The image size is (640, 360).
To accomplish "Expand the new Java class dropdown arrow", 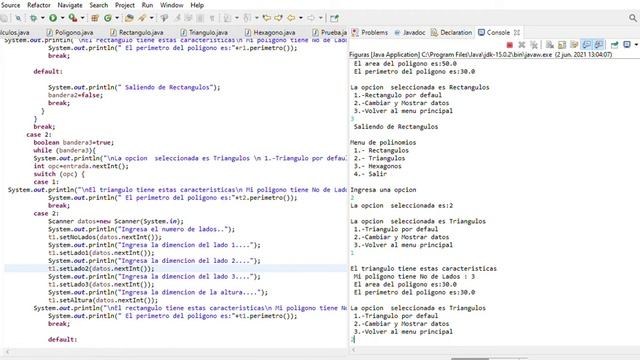I will tap(117, 18).
